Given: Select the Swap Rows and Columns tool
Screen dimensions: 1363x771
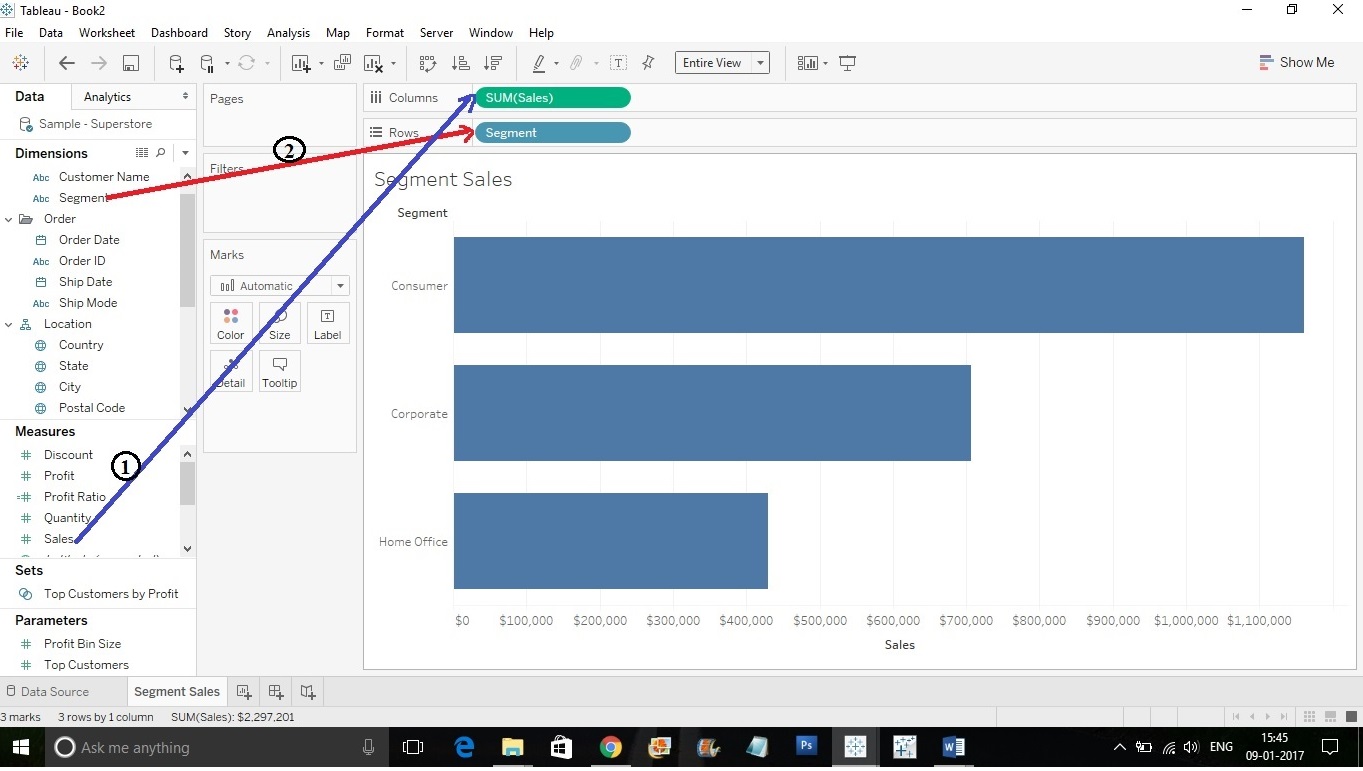Looking at the screenshot, I should [427, 62].
